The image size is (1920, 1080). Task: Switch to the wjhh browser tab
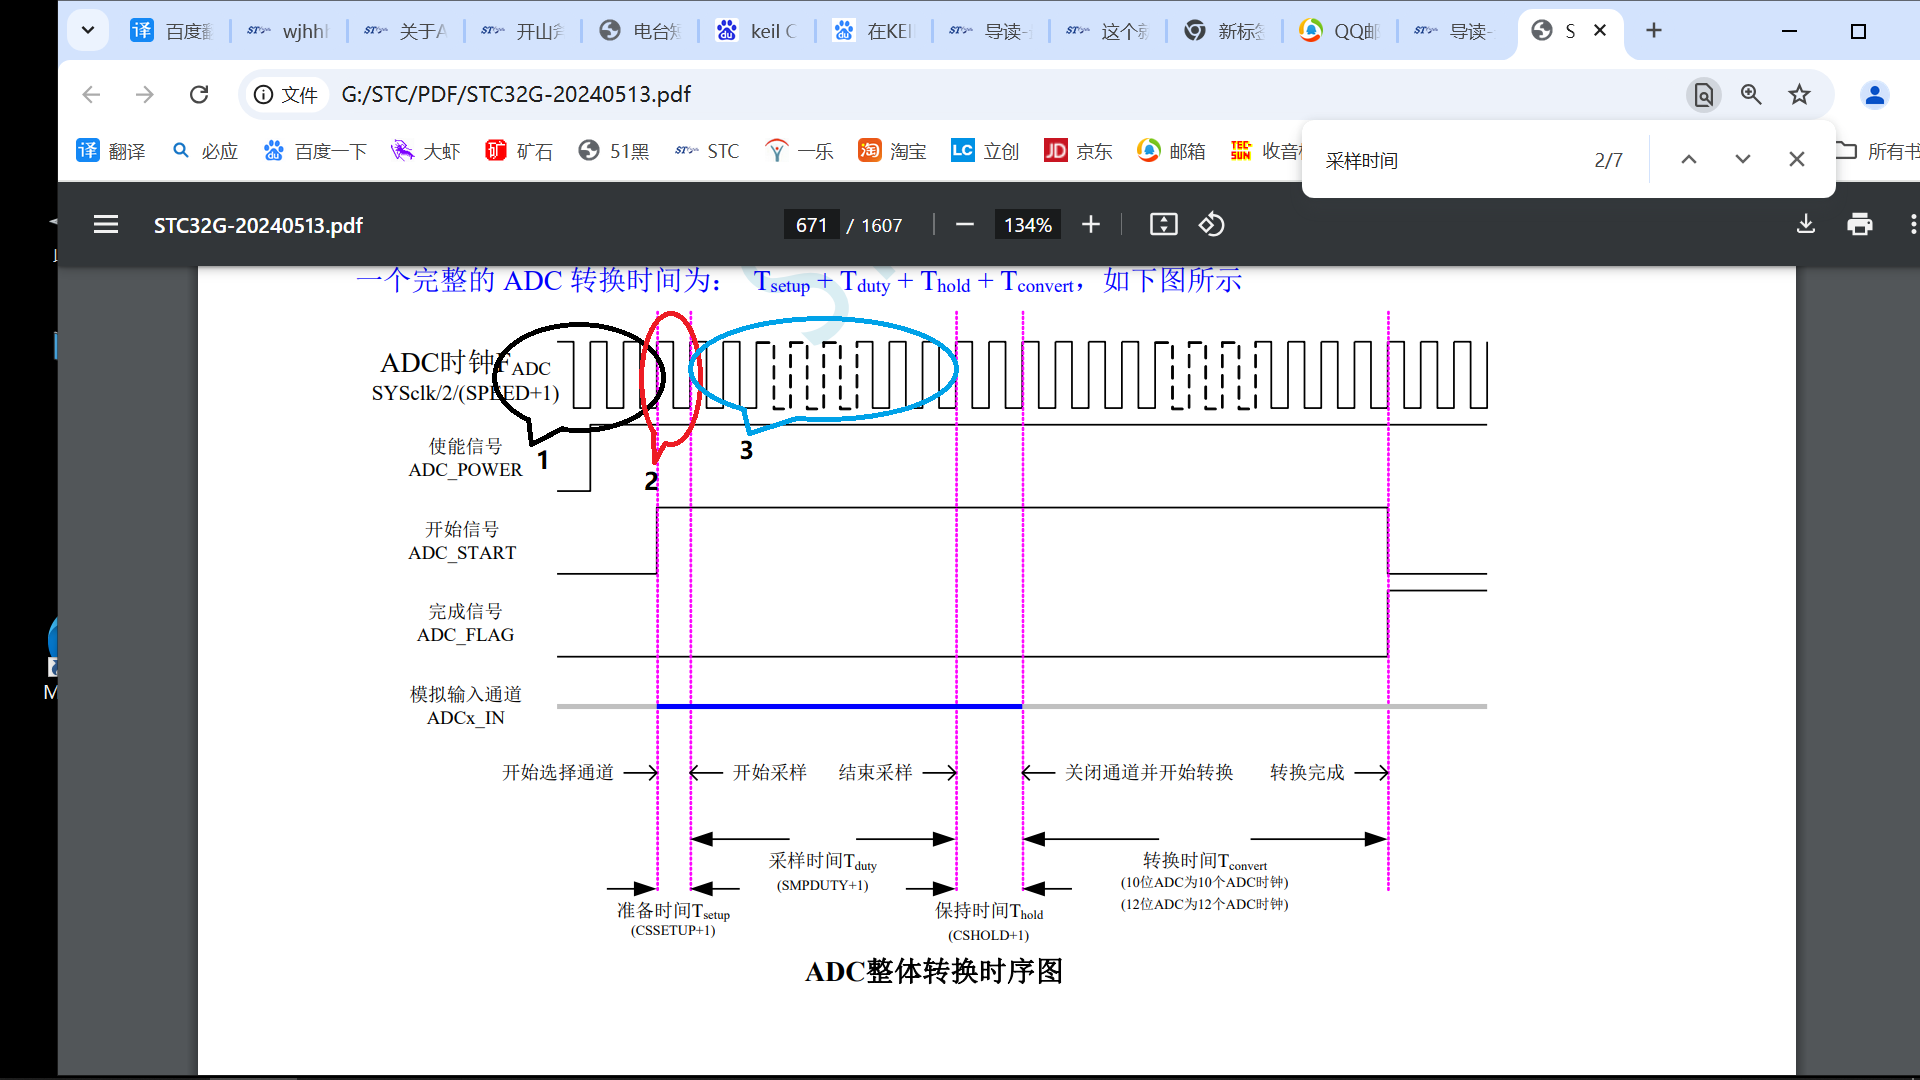tap(289, 31)
